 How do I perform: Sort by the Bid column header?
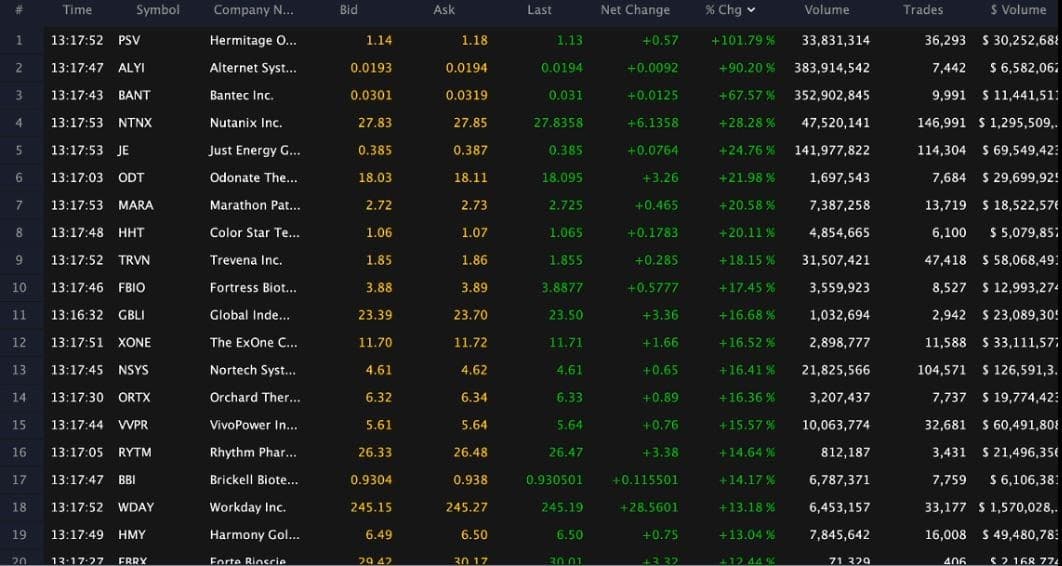click(x=349, y=10)
